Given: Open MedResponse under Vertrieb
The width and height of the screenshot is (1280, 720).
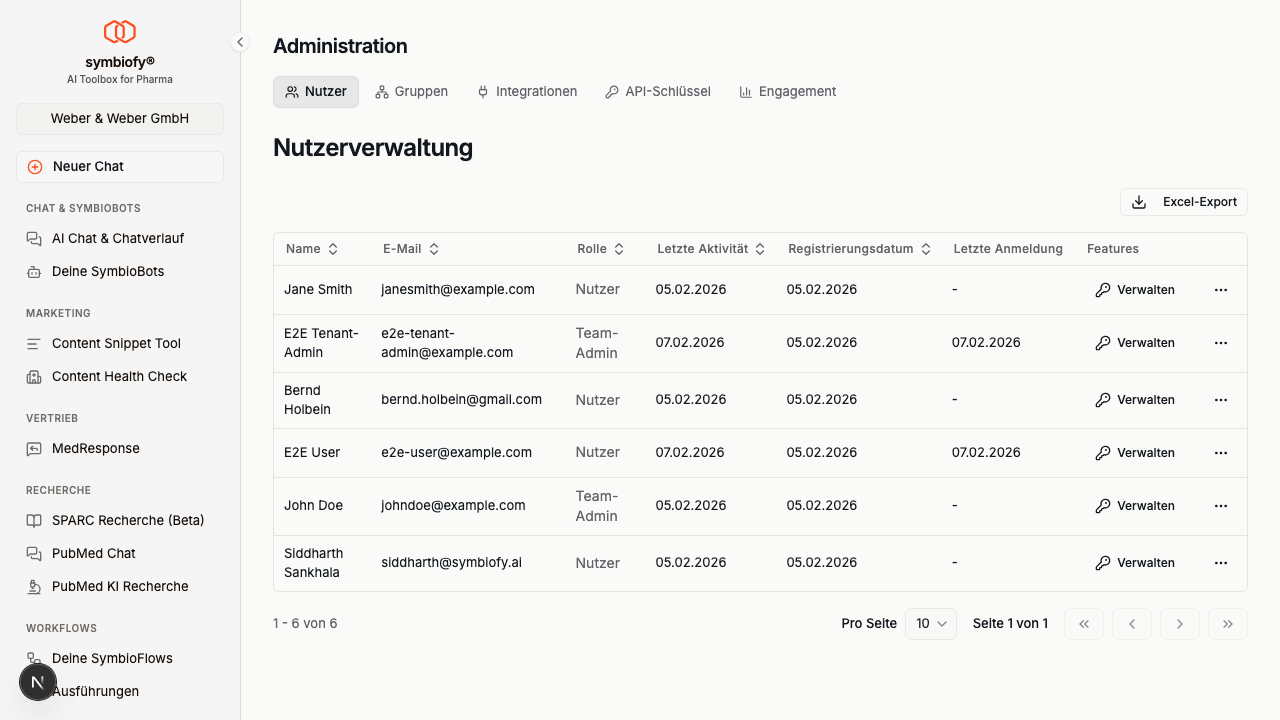Looking at the screenshot, I should coord(95,448).
